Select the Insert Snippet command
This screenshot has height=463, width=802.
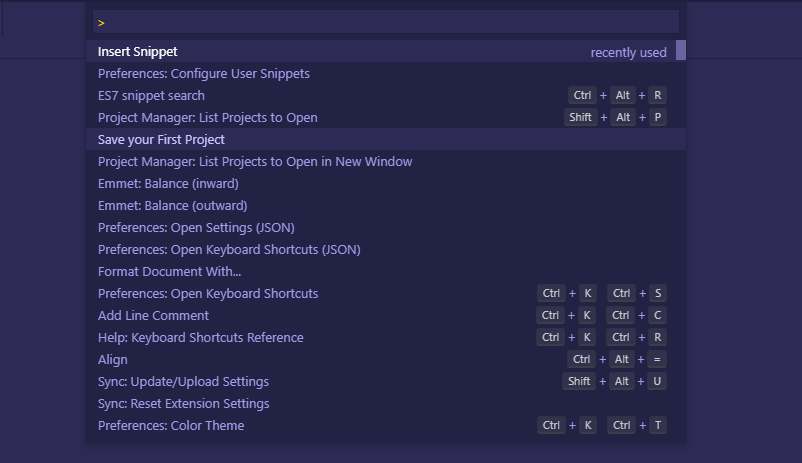138,52
